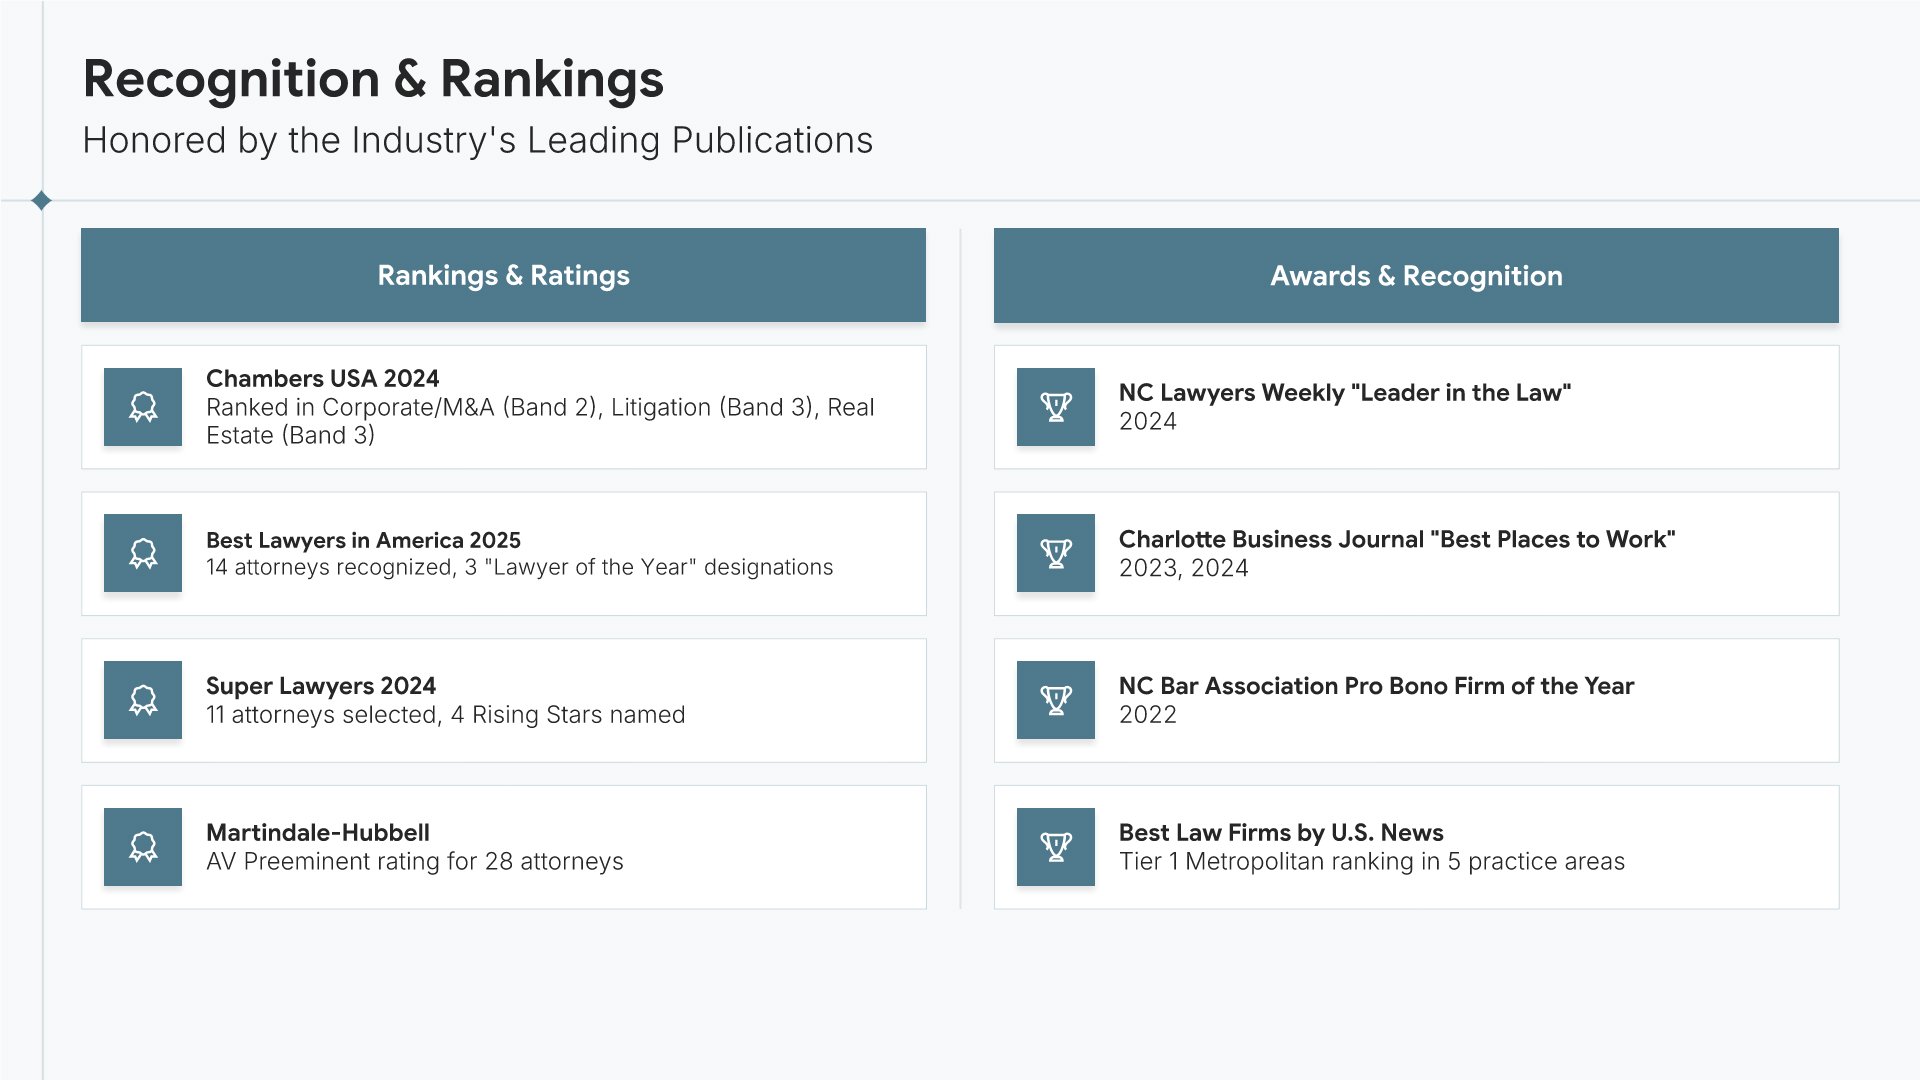Click the trophy icon next to Best Law Firms

coord(1056,847)
